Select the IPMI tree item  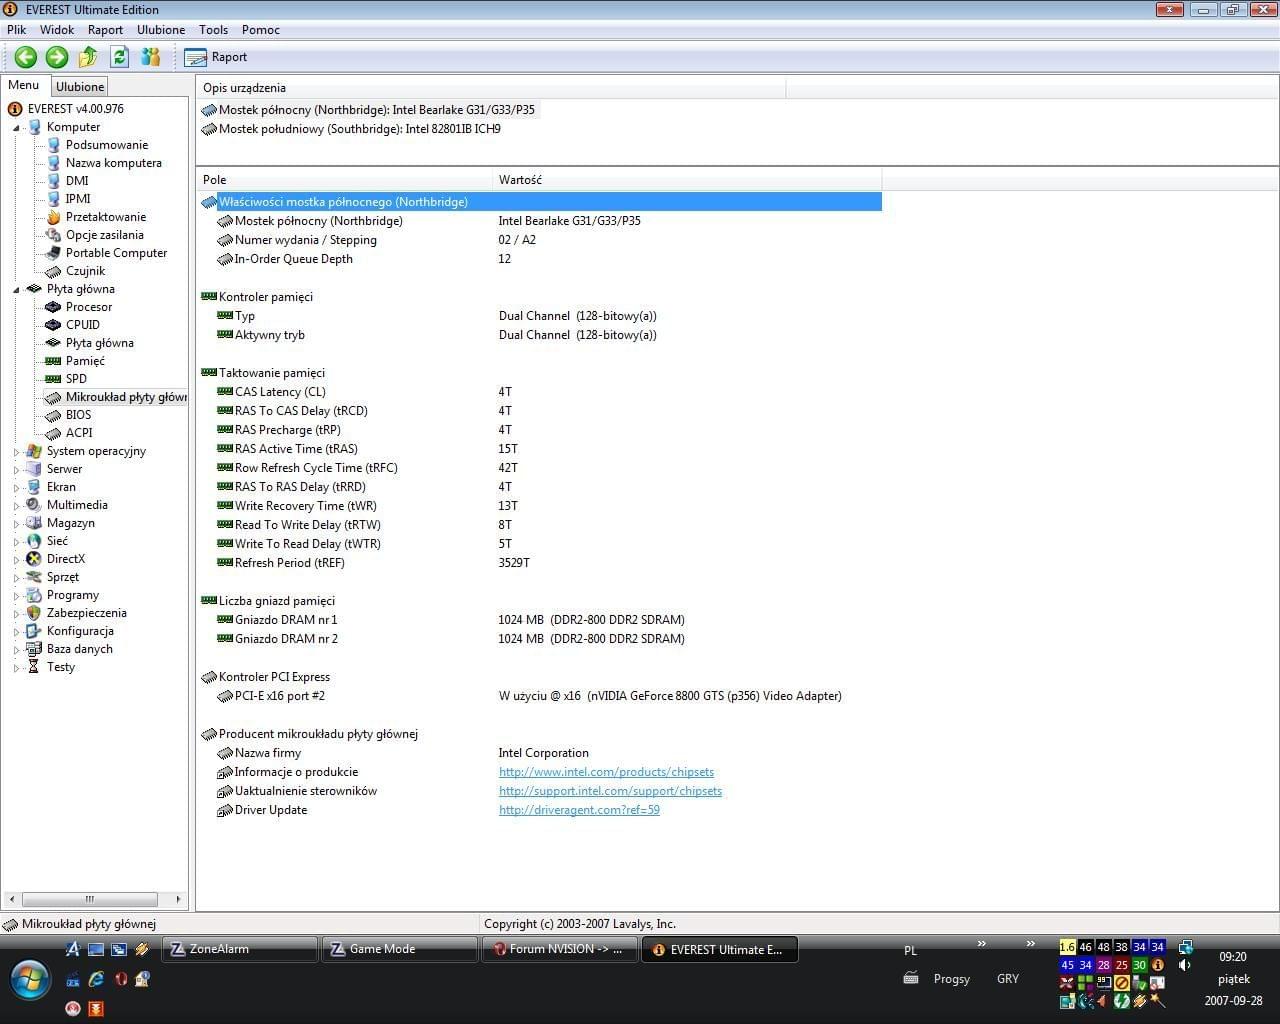tap(78, 199)
